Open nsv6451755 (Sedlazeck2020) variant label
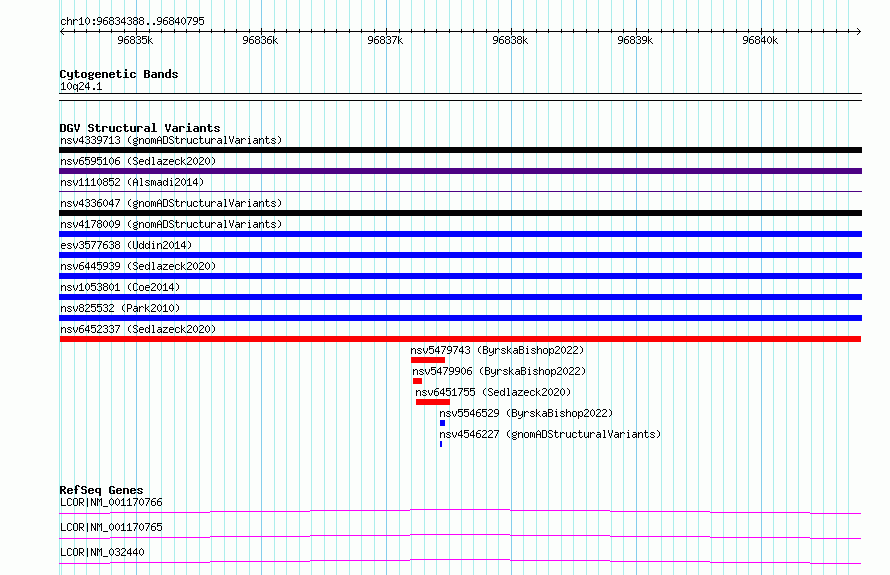The width and height of the screenshot is (890, 575). pos(493,392)
